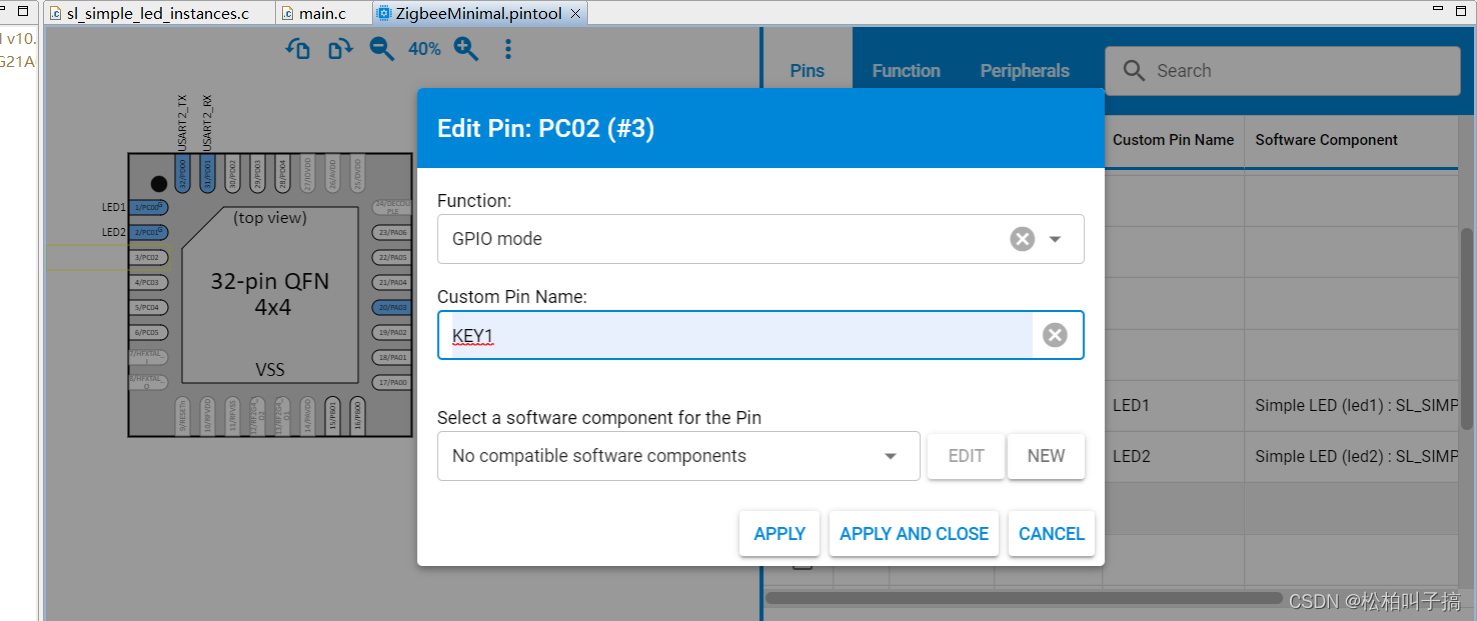Click the search magnifier icon in the Search field
The image size is (1477, 621).
[1133, 70]
